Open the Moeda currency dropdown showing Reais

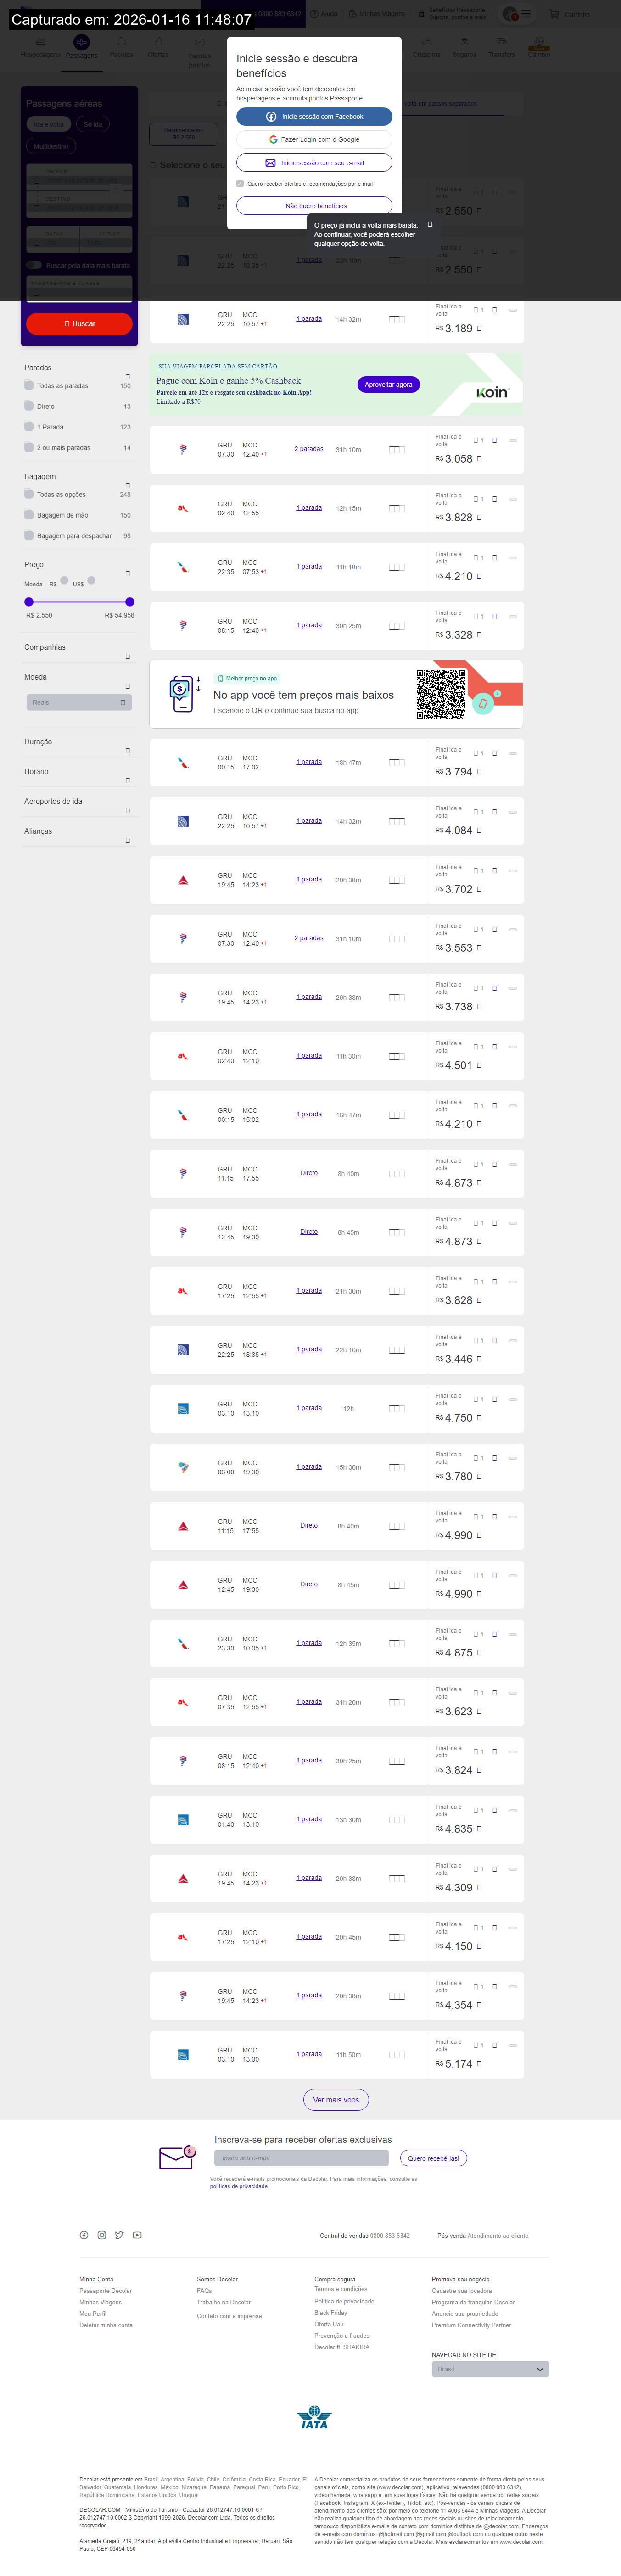click(x=79, y=703)
